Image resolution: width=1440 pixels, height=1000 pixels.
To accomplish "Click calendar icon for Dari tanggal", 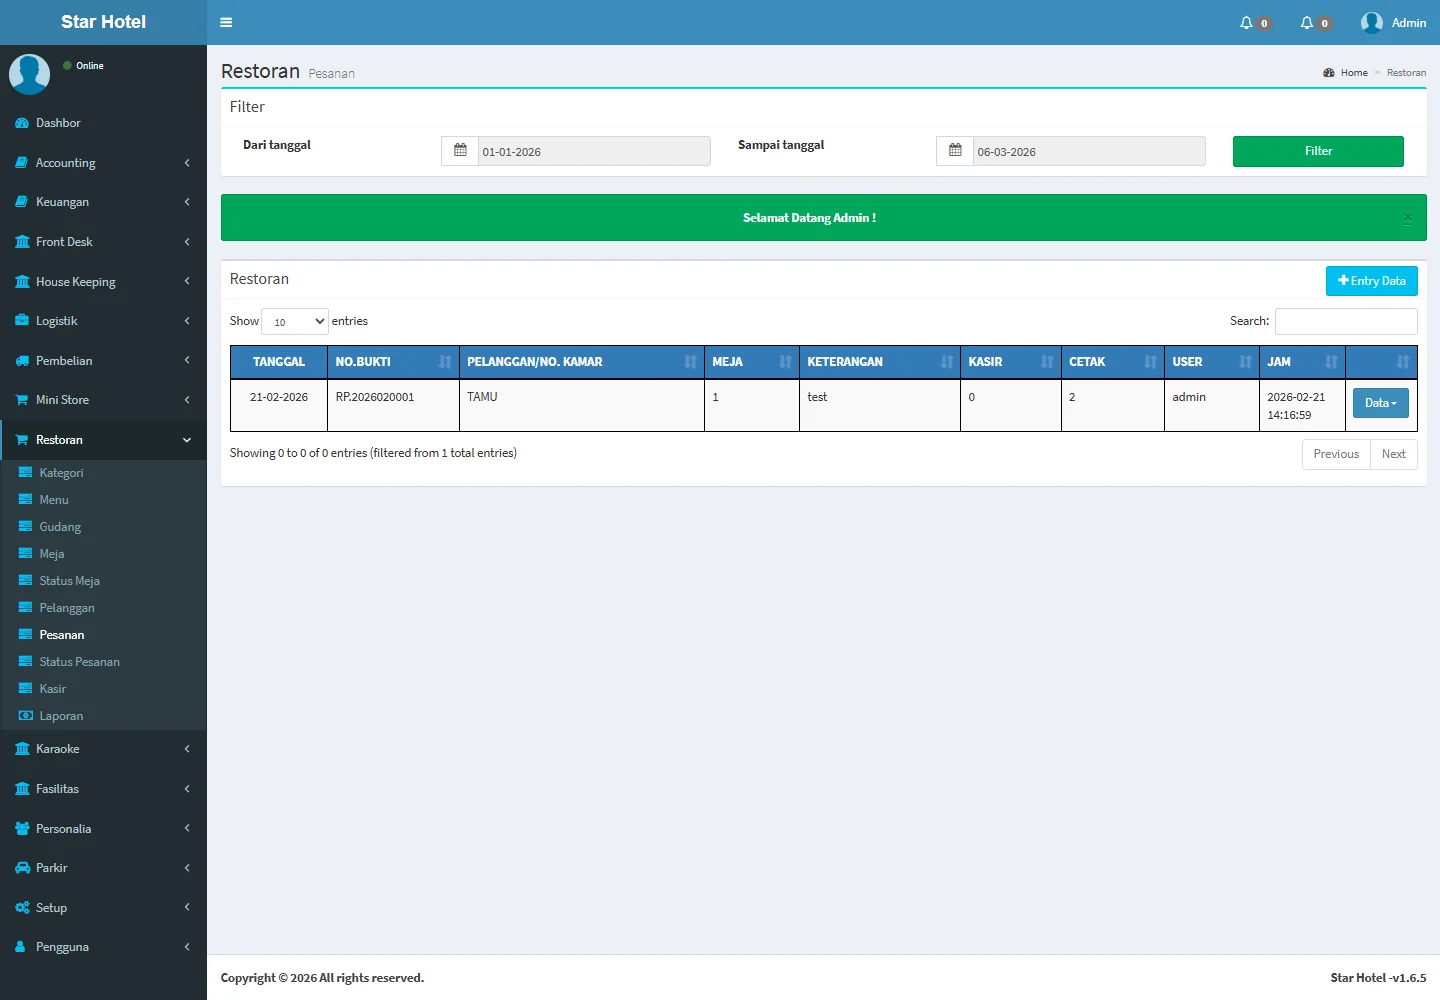I will [x=460, y=151].
